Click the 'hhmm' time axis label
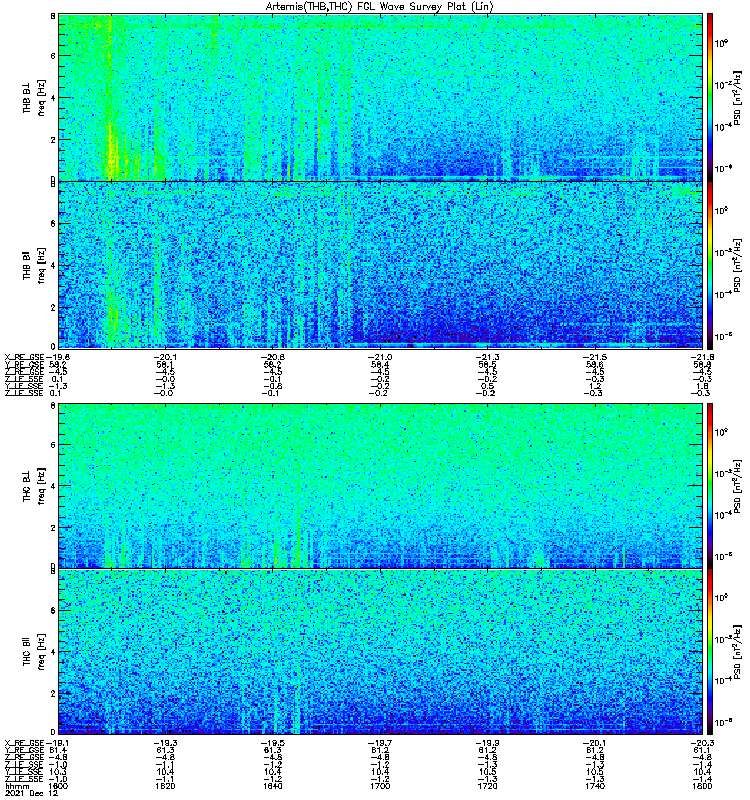Screen dimensions: 750x800 point(17,786)
